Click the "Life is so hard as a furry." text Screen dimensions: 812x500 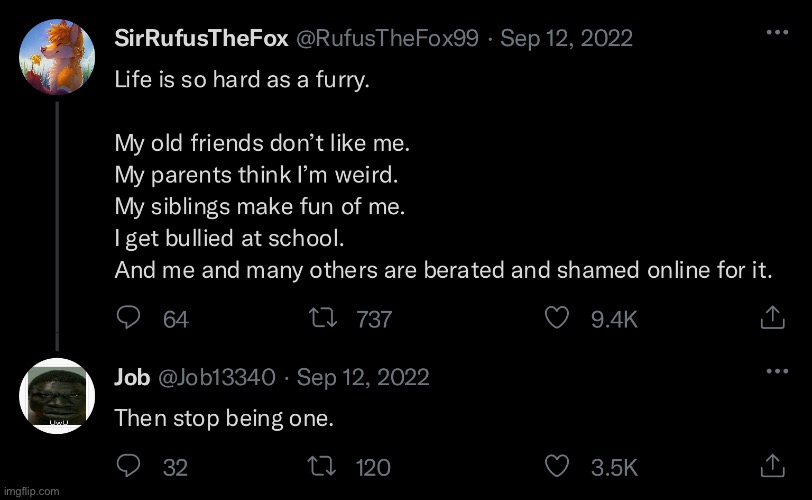(242, 79)
